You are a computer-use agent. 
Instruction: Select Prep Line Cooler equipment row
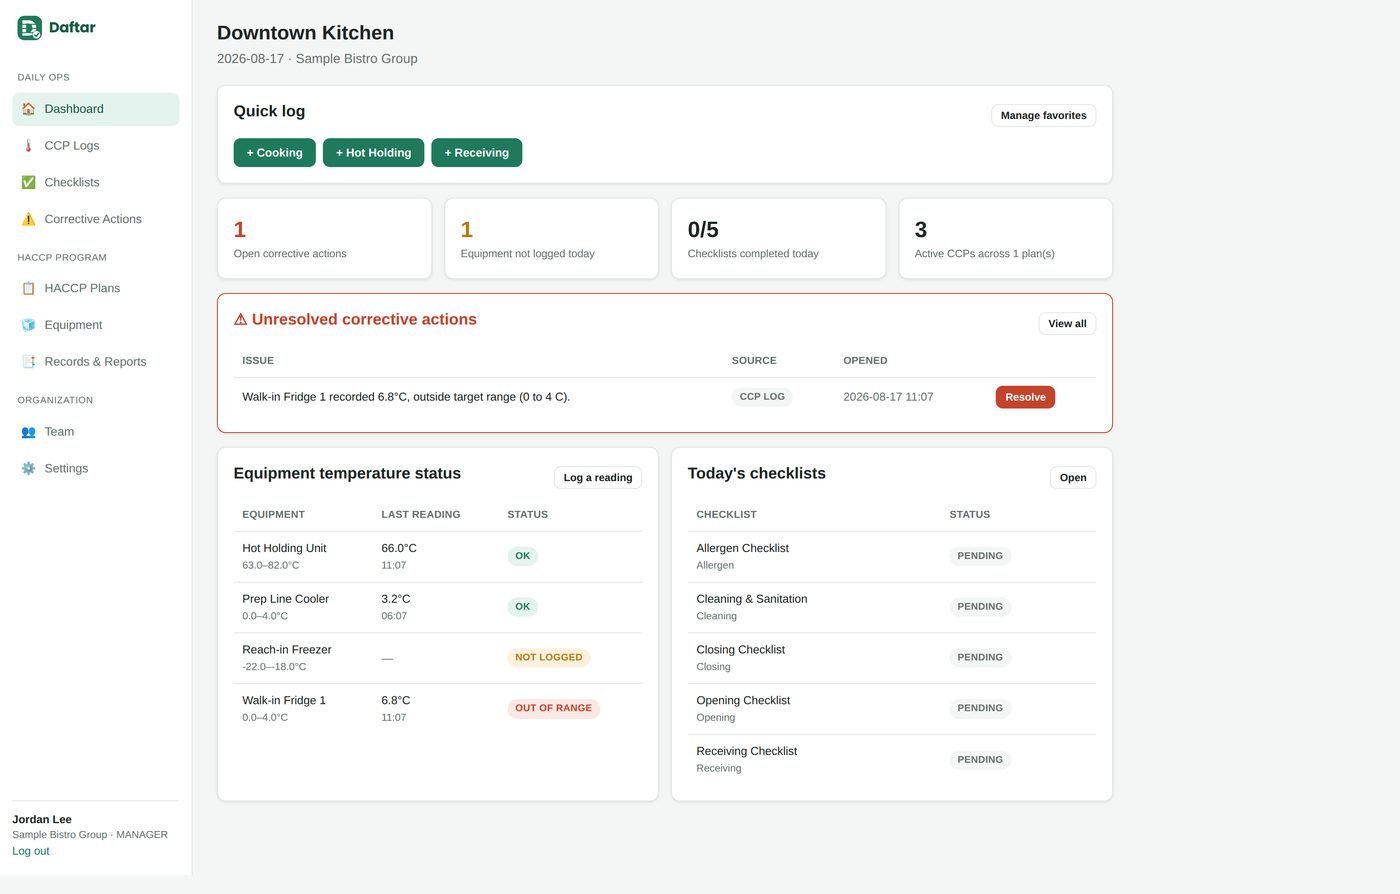coord(438,608)
